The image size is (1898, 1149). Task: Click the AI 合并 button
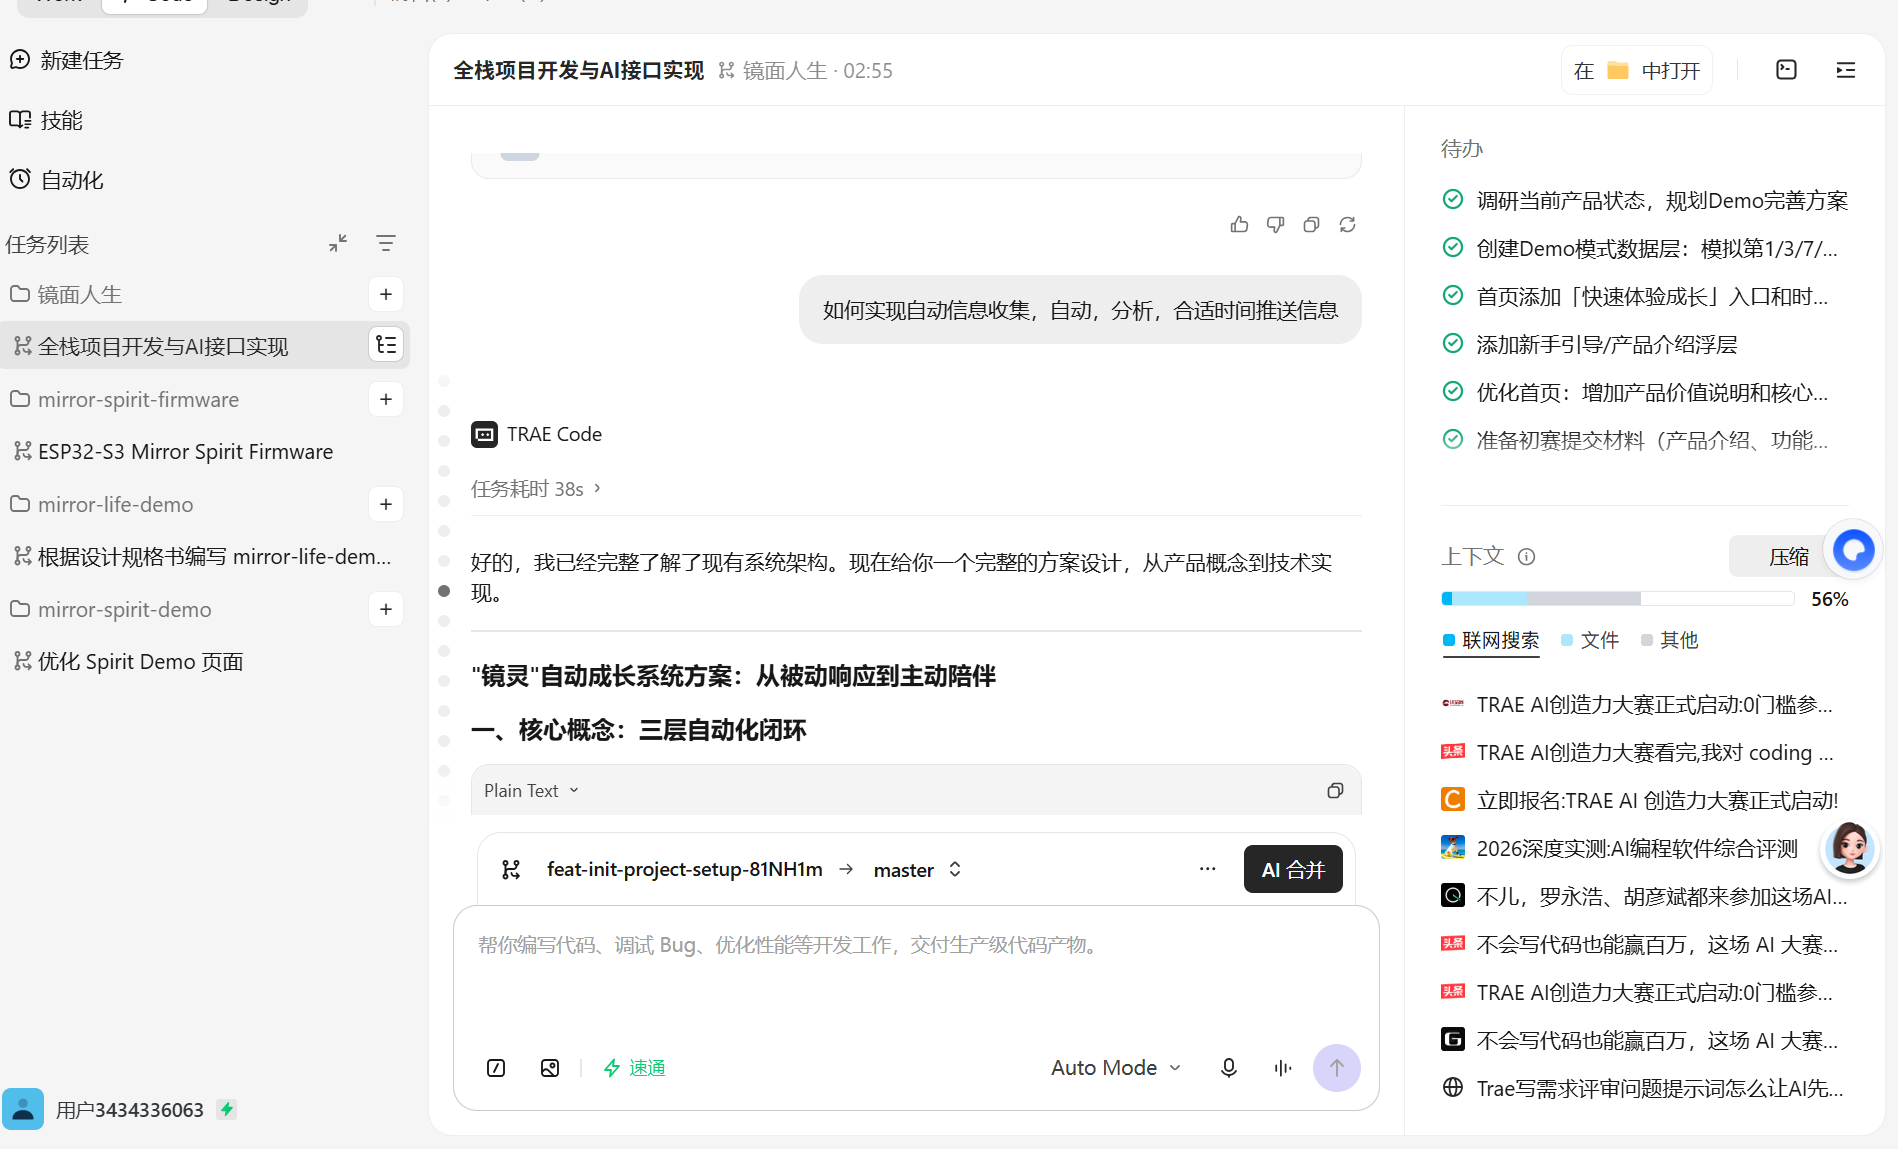(x=1293, y=869)
